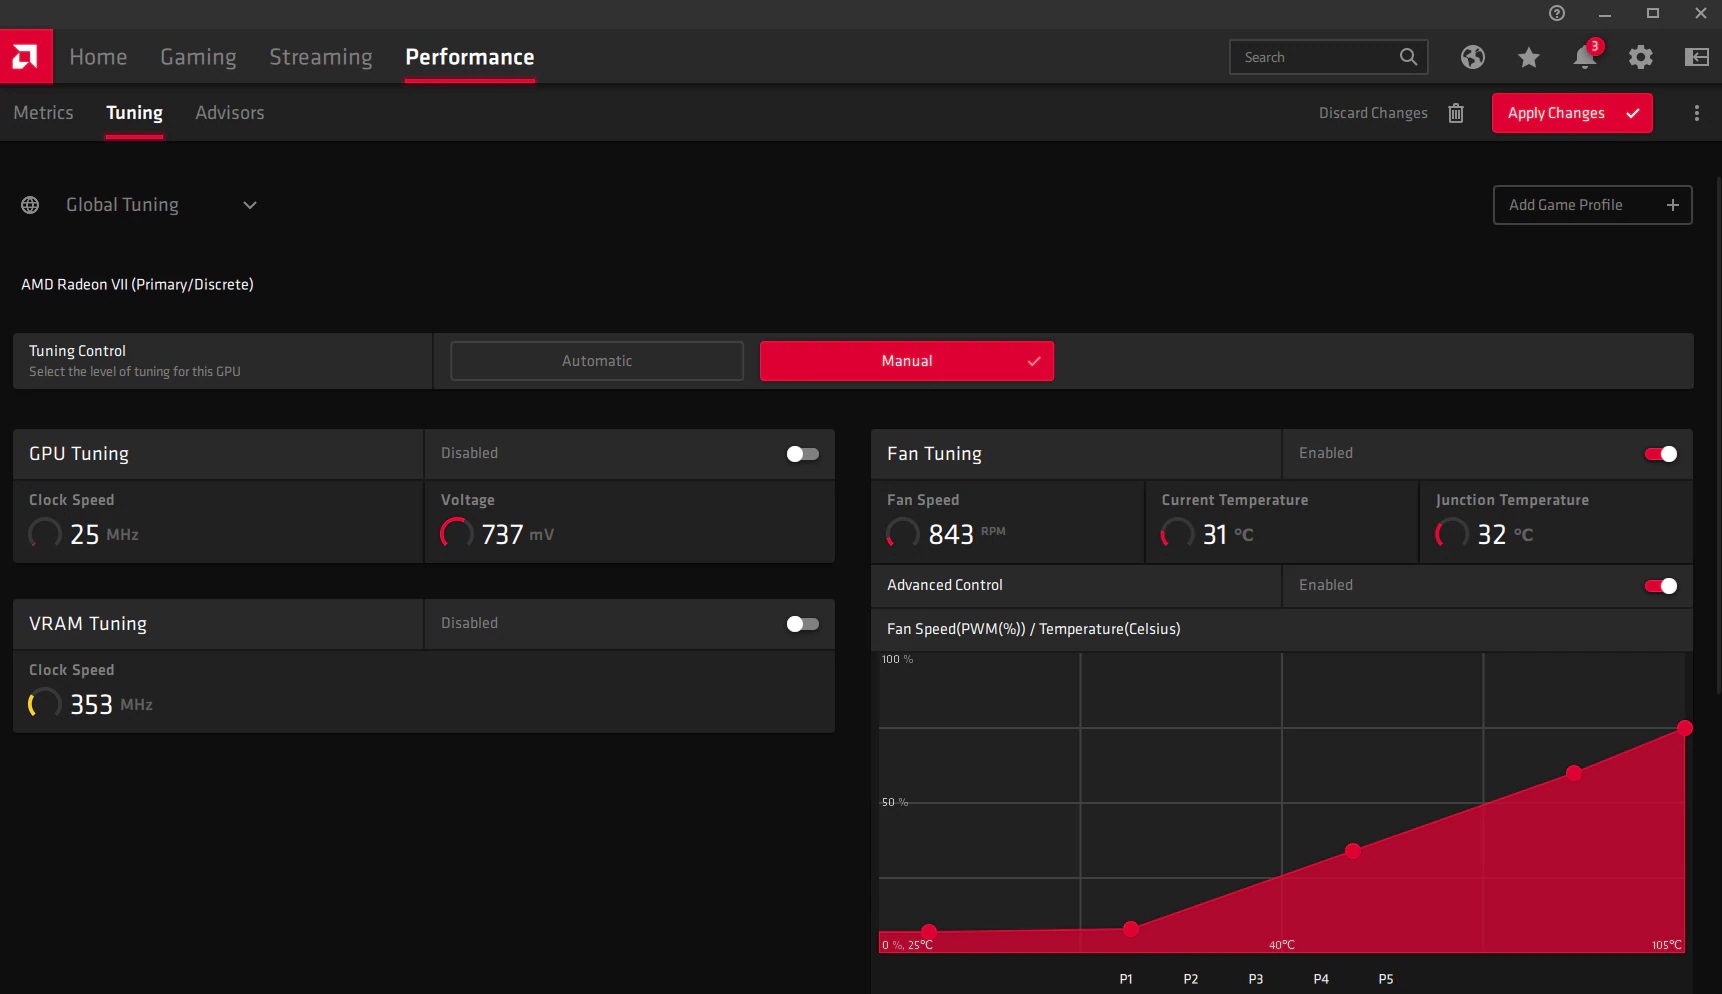Disable the Fan Tuning toggle

coord(1661,454)
